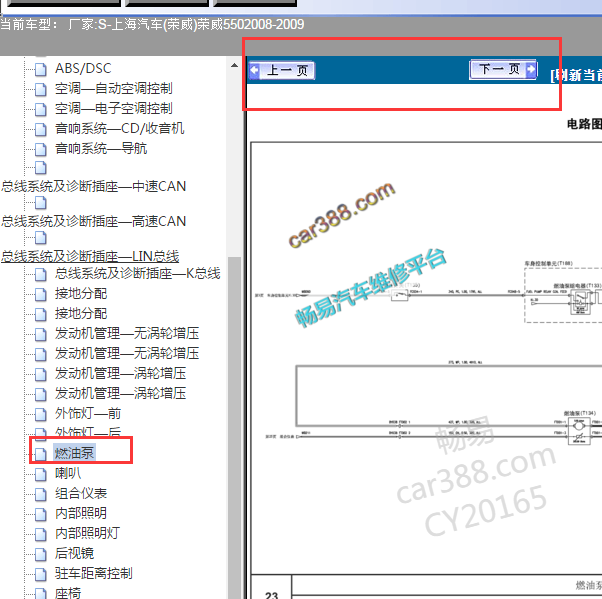Image resolution: width=602 pixels, height=599 pixels.
Task: Open the 后视镜 entry
Action: [74, 553]
